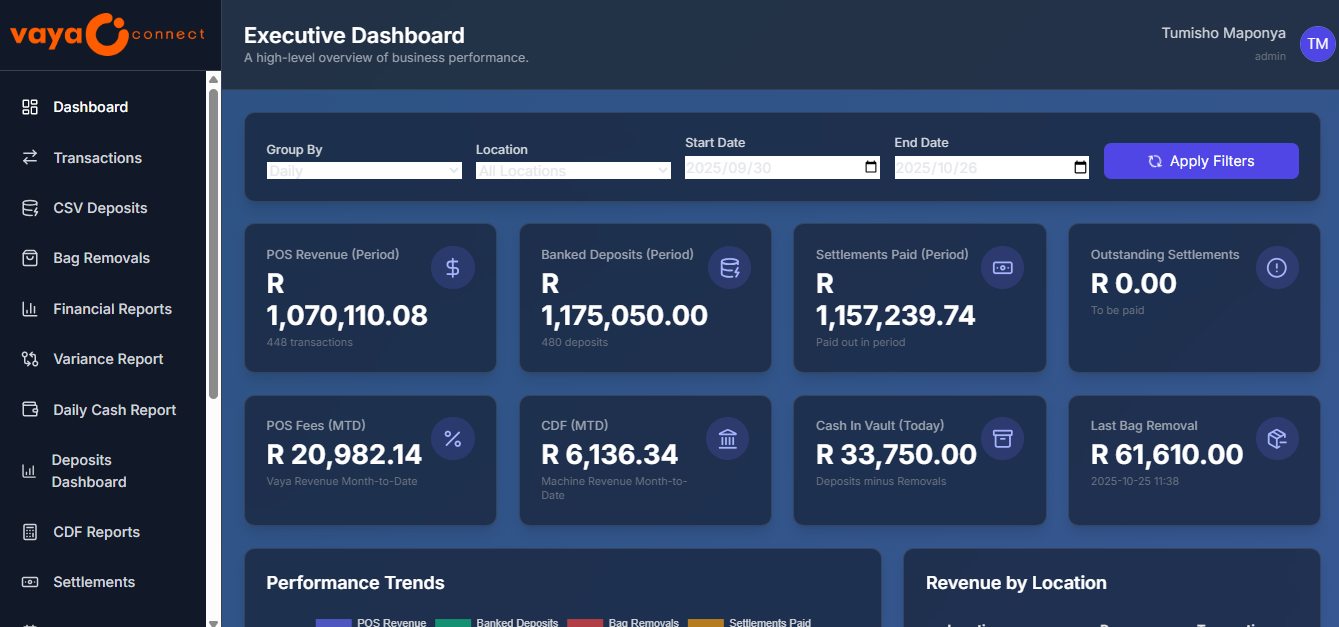Click the Transactions arrows icon
Screen dimensions: 1339x627
point(28,157)
